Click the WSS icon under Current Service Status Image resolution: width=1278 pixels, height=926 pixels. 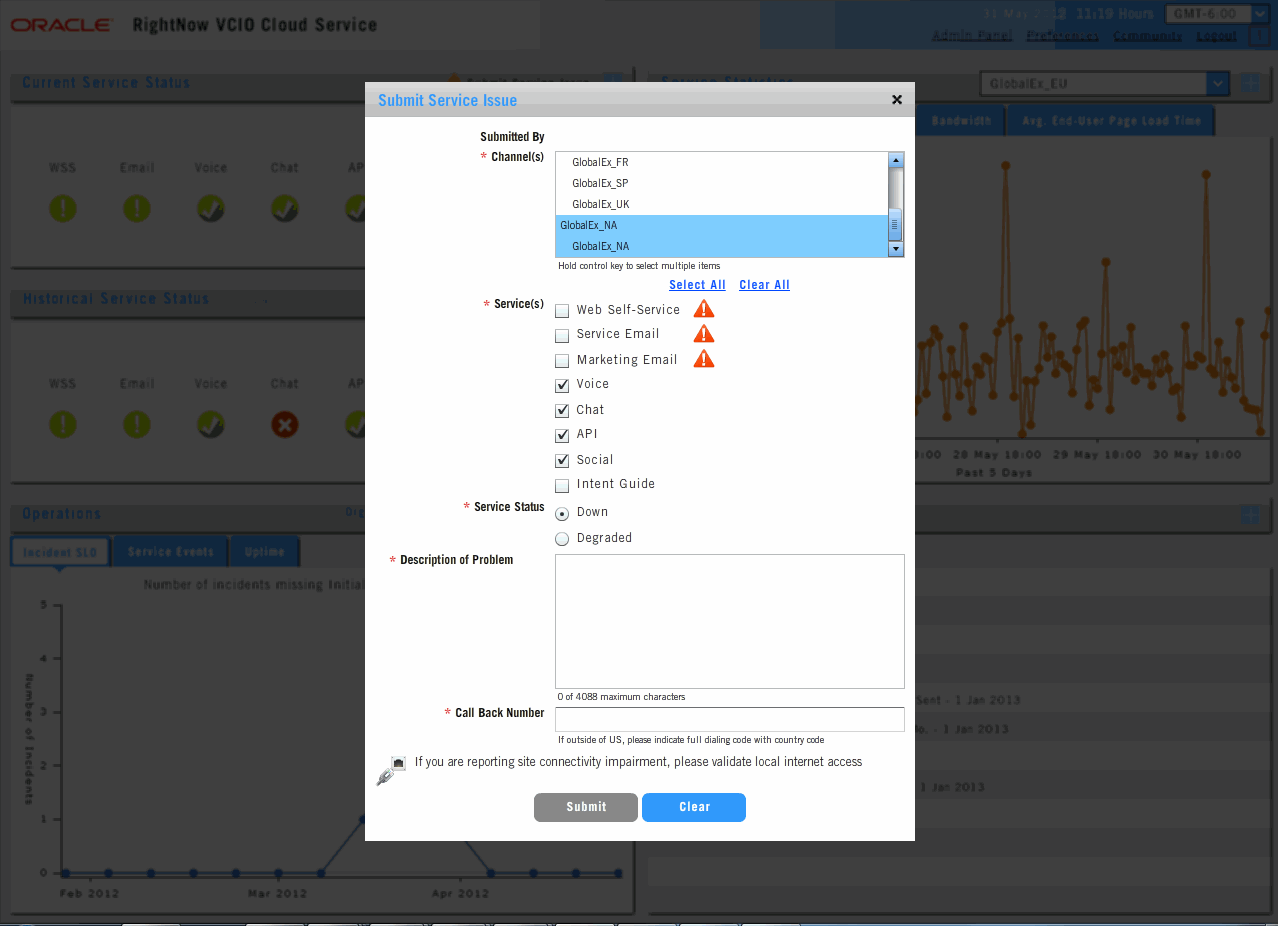point(63,208)
